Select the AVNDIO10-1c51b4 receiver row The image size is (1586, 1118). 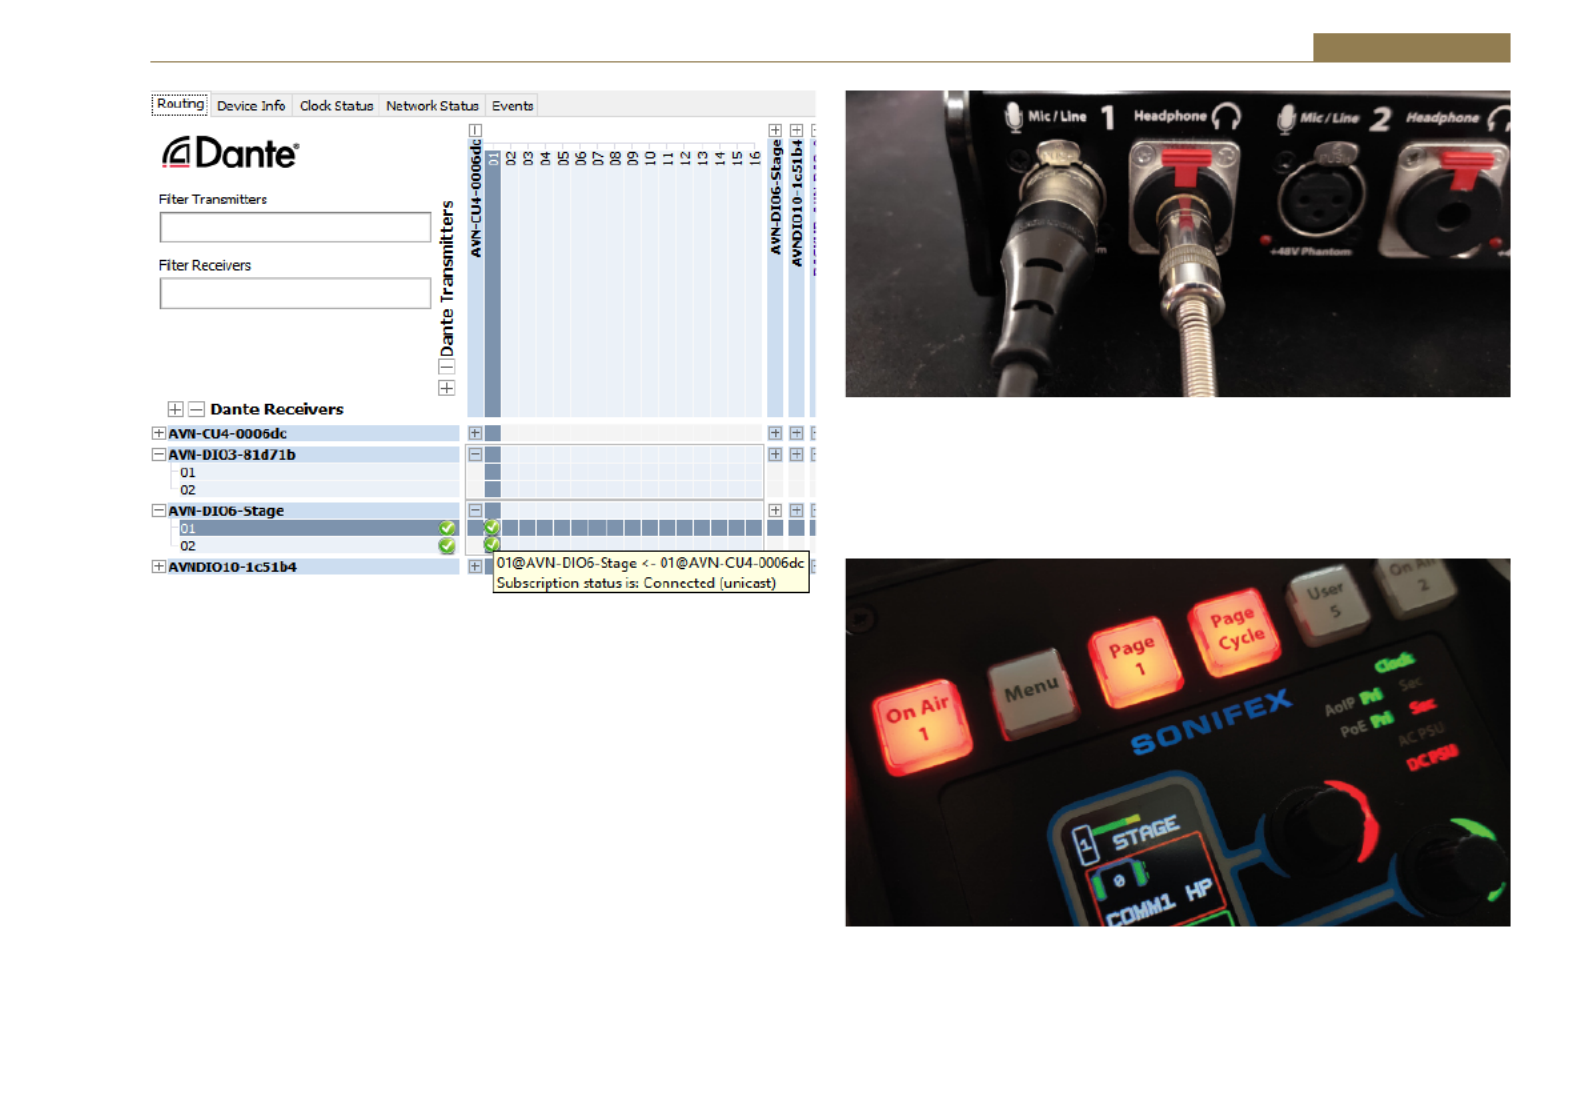[305, 566]
